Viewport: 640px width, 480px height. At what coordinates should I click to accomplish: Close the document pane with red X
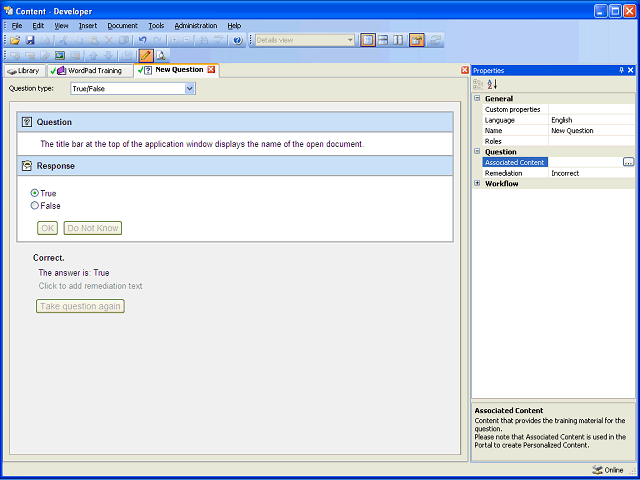[464, 70]
